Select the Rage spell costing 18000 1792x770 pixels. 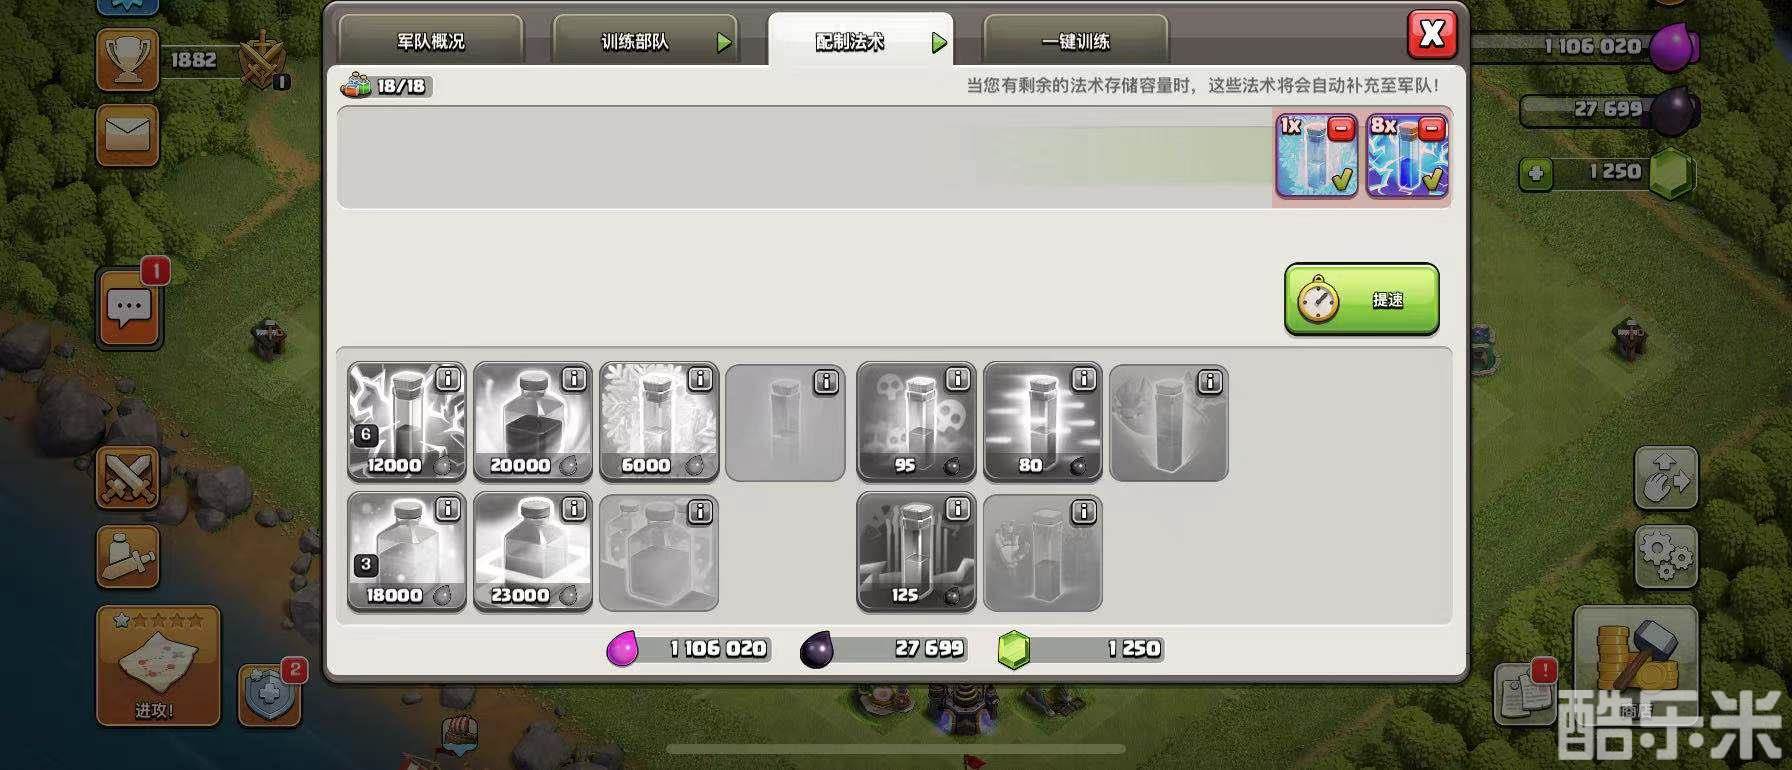point(406,552)
